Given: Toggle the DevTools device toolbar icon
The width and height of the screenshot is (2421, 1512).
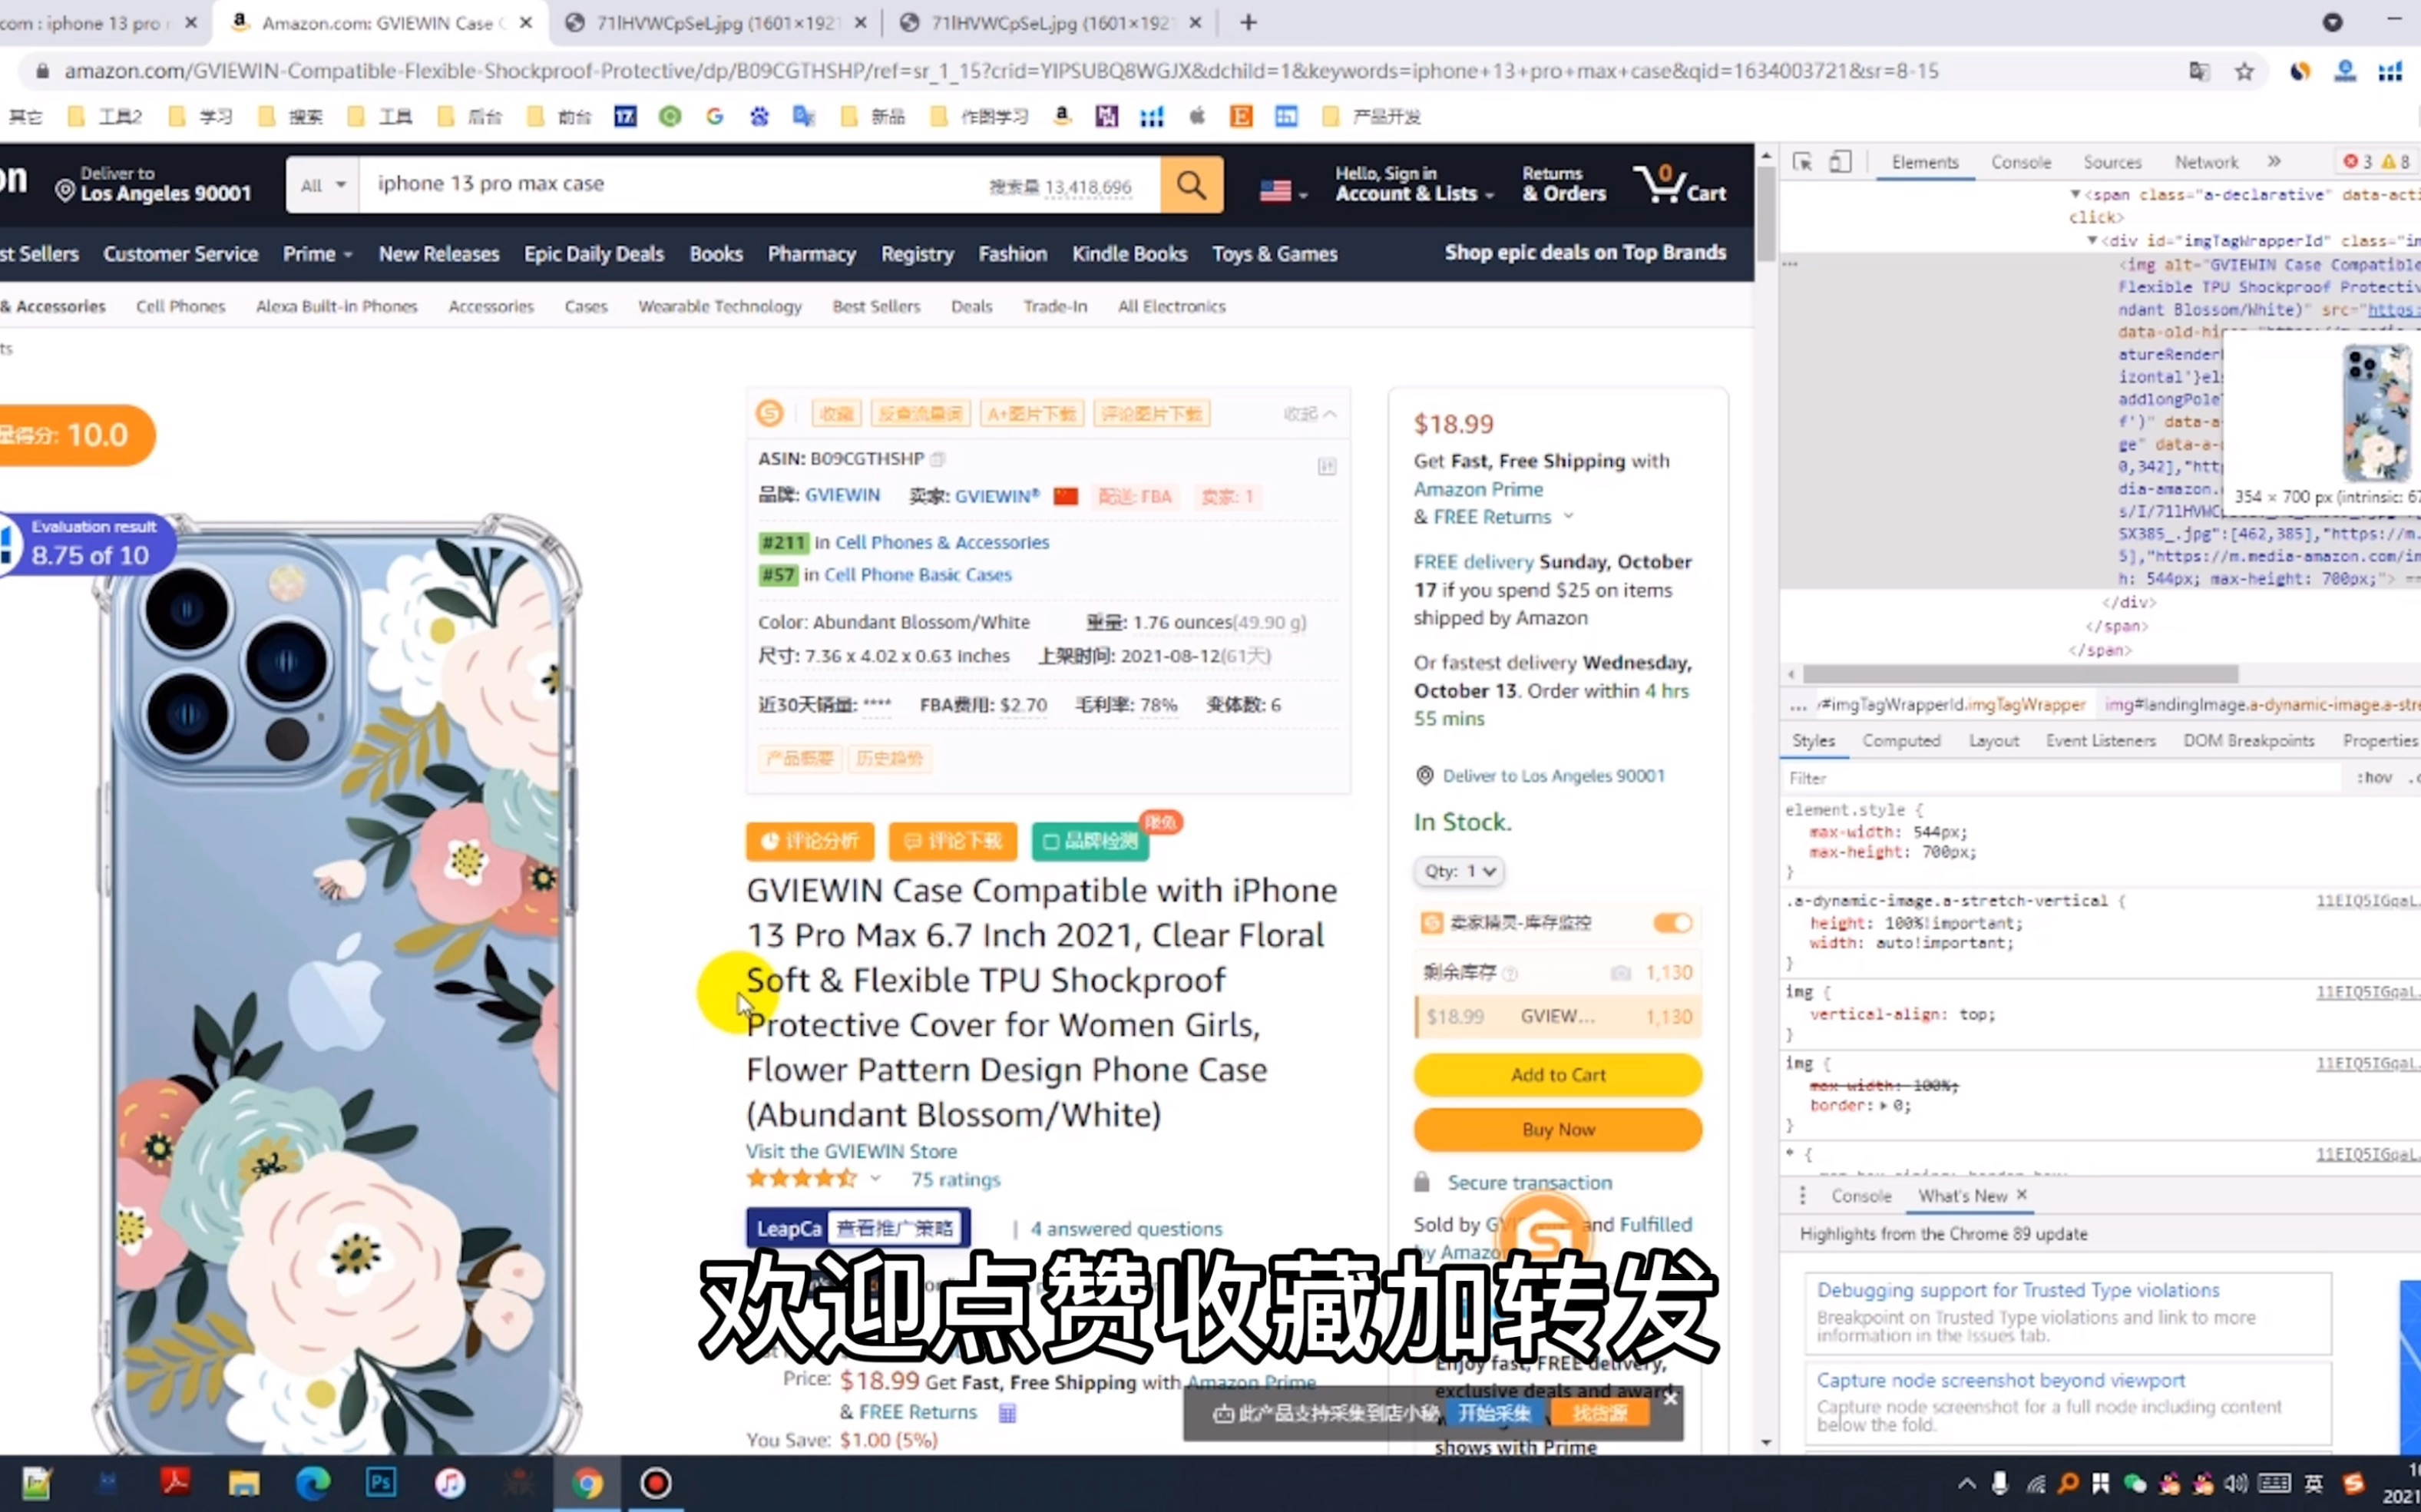Looking at the screenshot, I should point(1840,162).
